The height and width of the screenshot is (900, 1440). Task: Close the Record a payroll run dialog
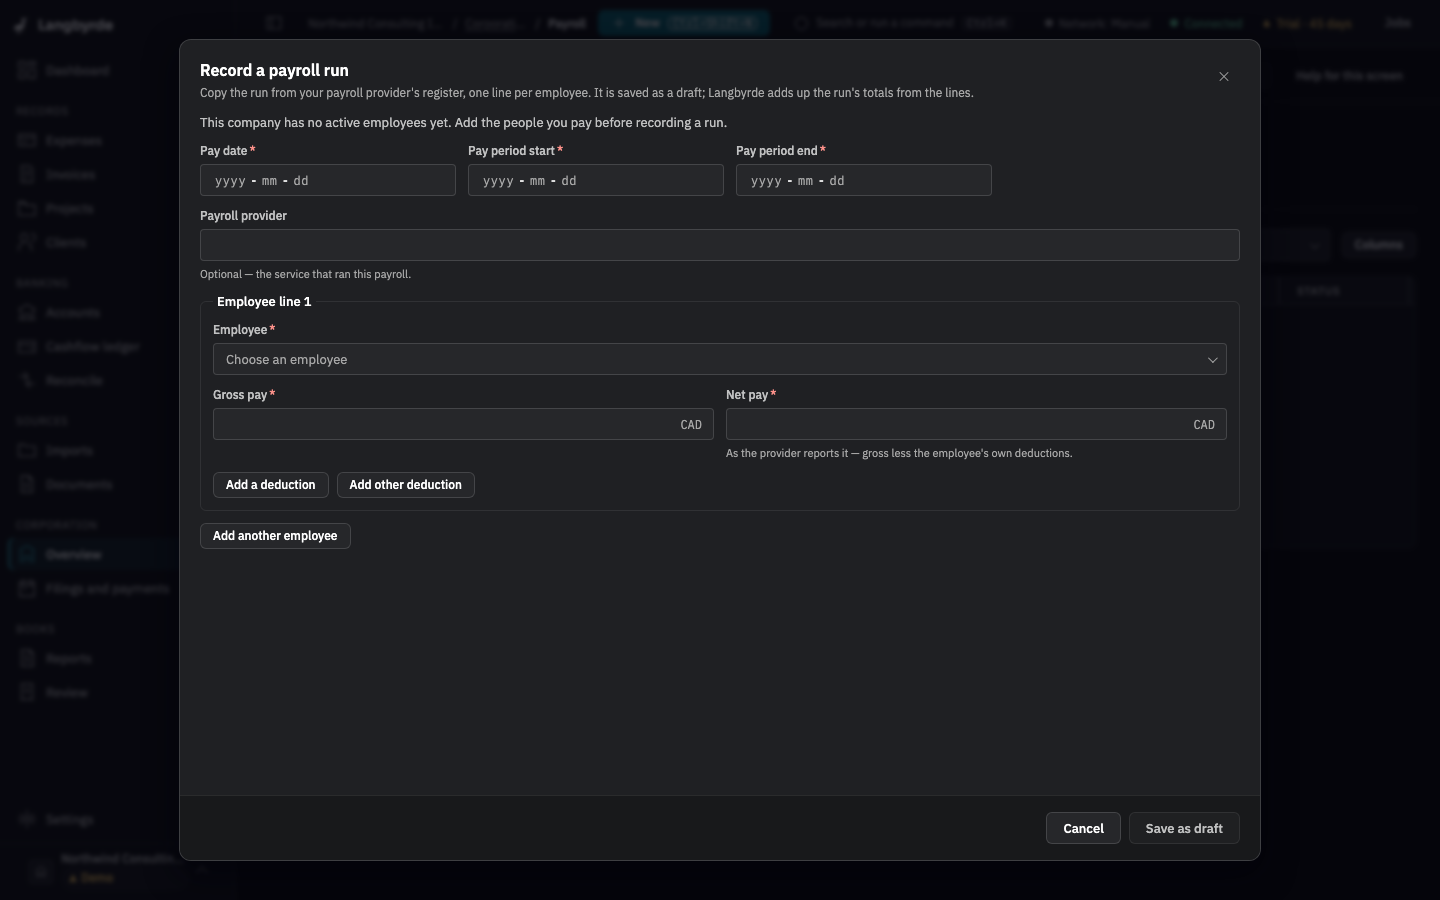pos(1224,77)
